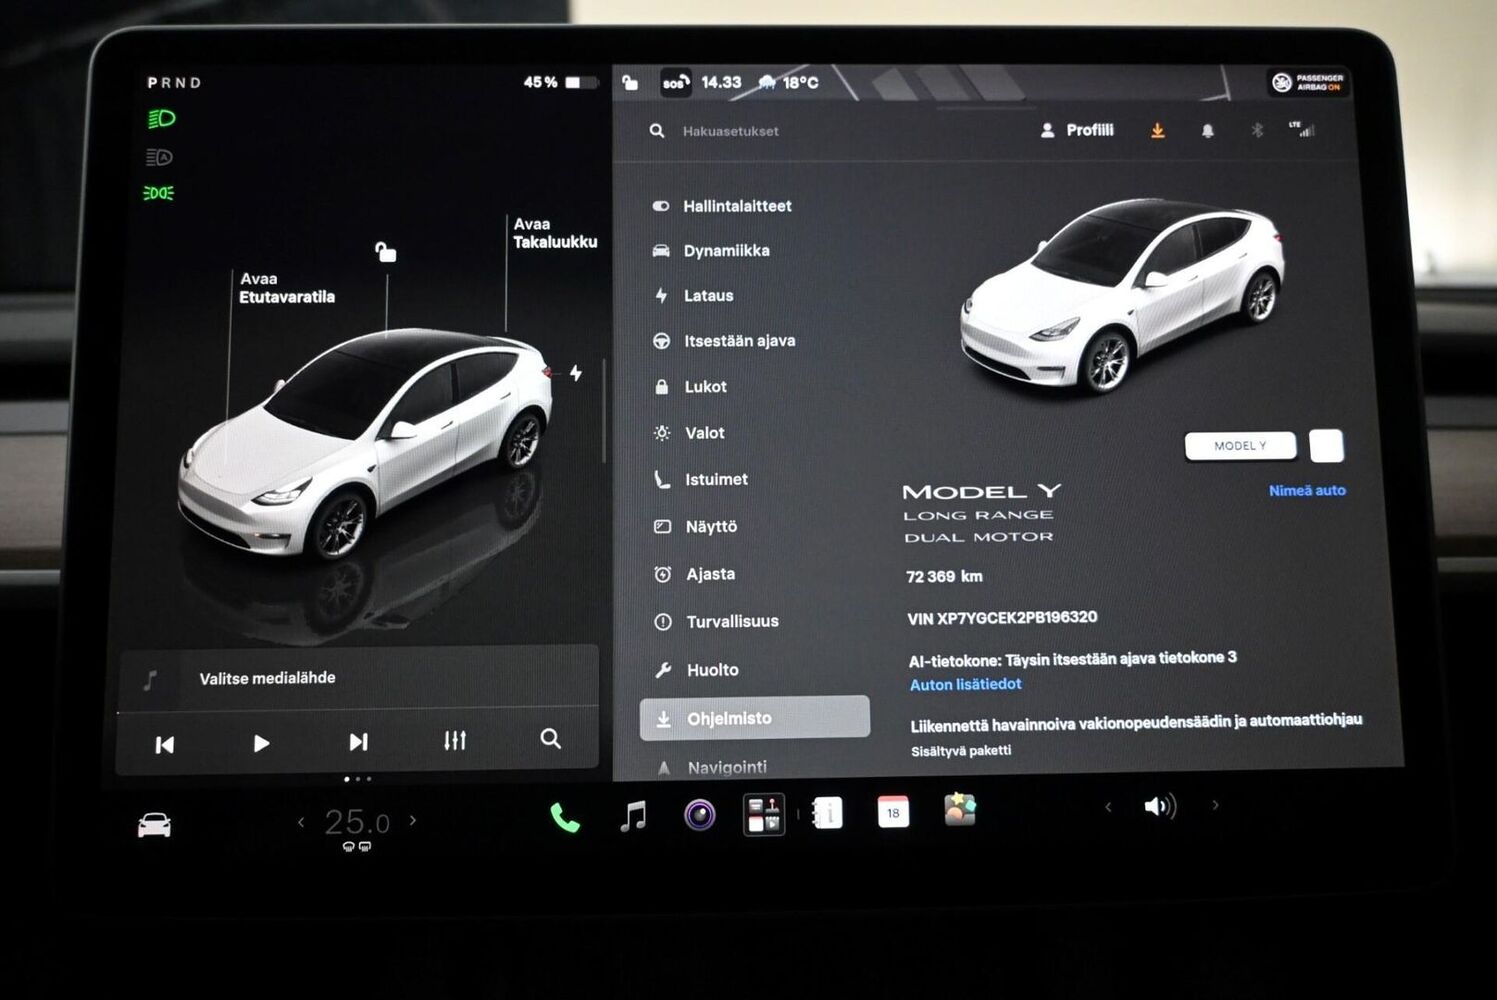Open the Hallintalaitteet settings menu
The width and height of the screenshot is (1497, 1000).
pyautogui.click(x=722, y=206)
